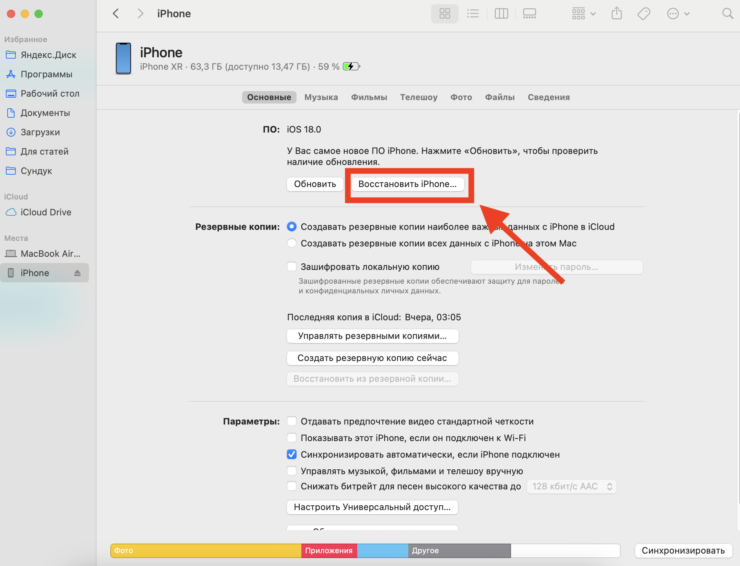The height and width of the screenshot is (566, 740).
Task: Switch Finder to icon grid view
Action: tap(445, 14)
